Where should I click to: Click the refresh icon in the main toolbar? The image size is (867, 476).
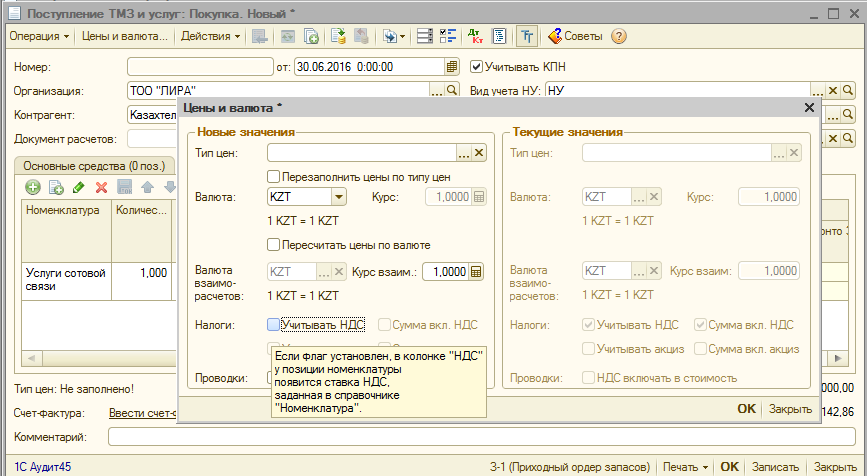pyautogui.click(x=288, y=36)
